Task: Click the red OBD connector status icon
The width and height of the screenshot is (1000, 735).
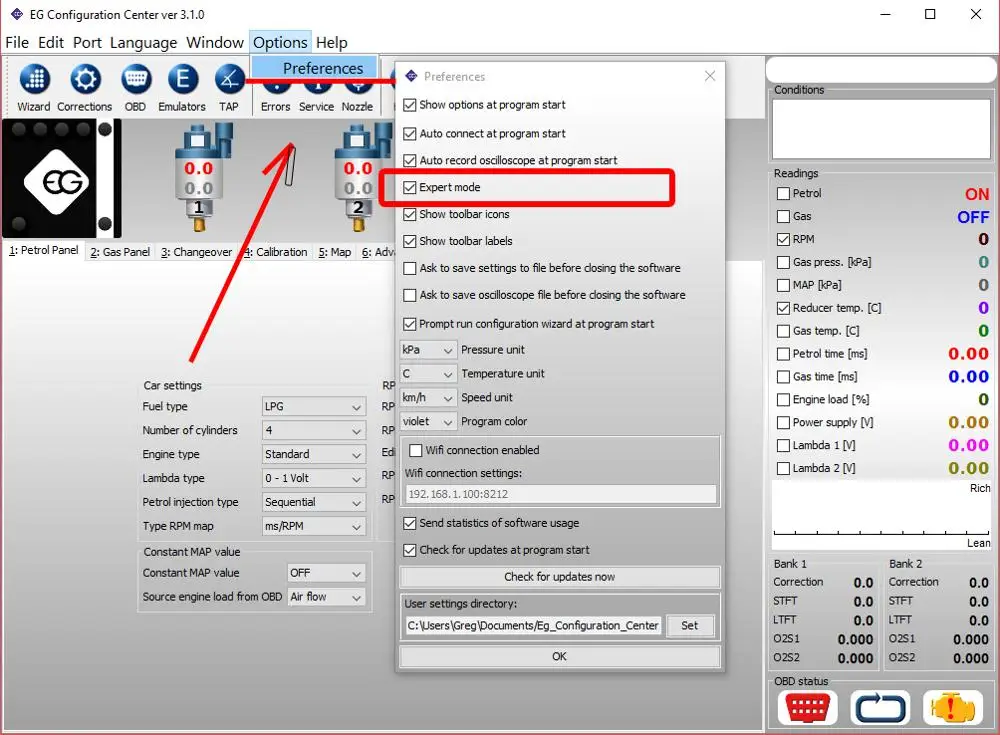Action: [x=807, y=708]
